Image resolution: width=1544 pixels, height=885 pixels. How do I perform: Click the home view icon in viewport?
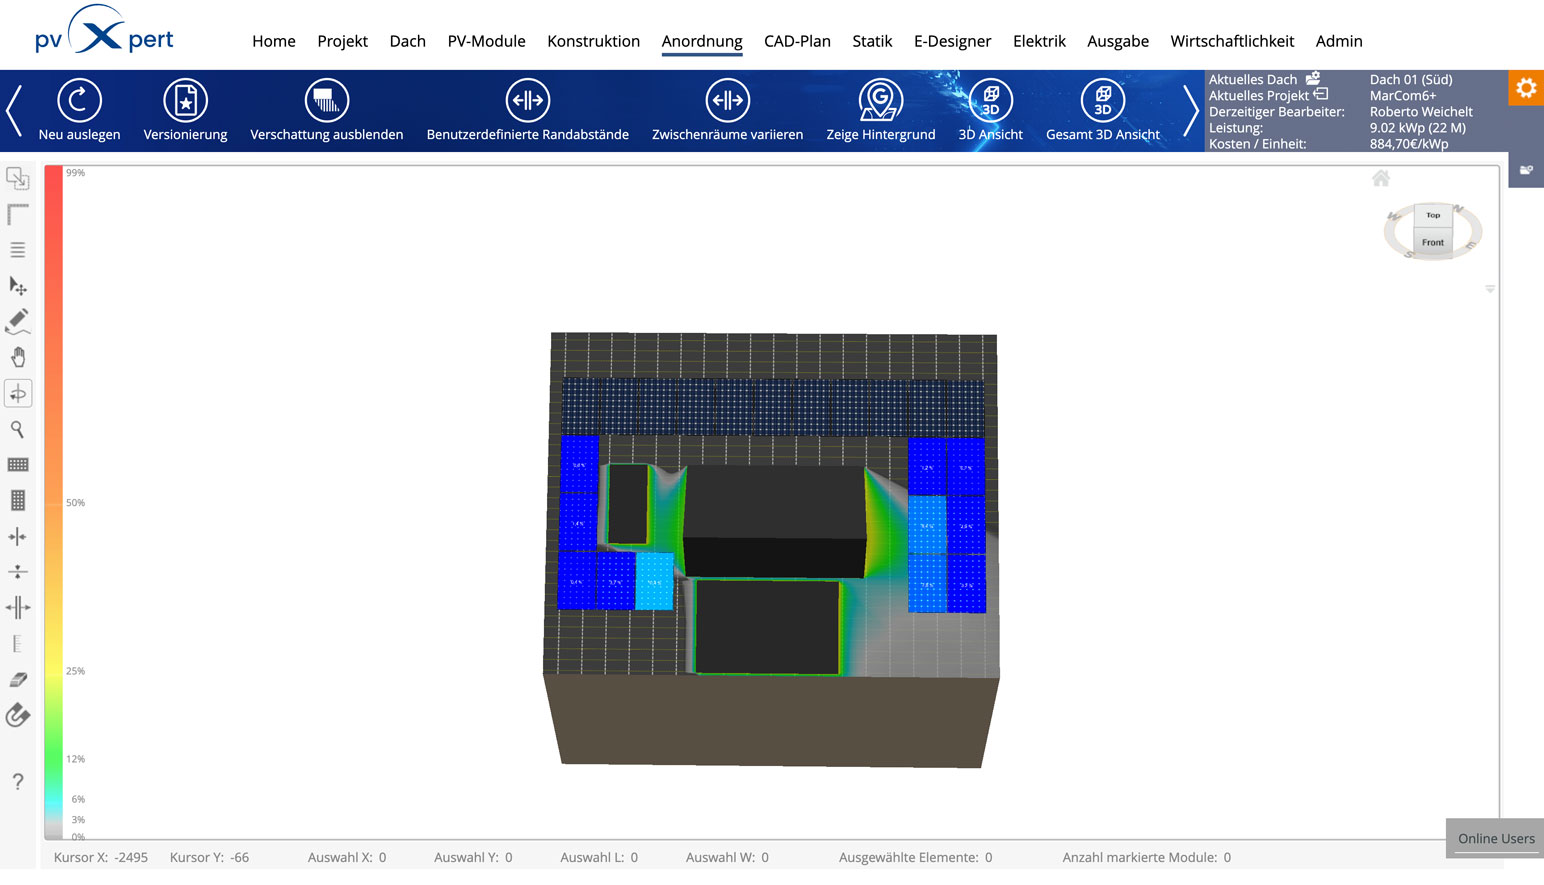point(1380,178)
